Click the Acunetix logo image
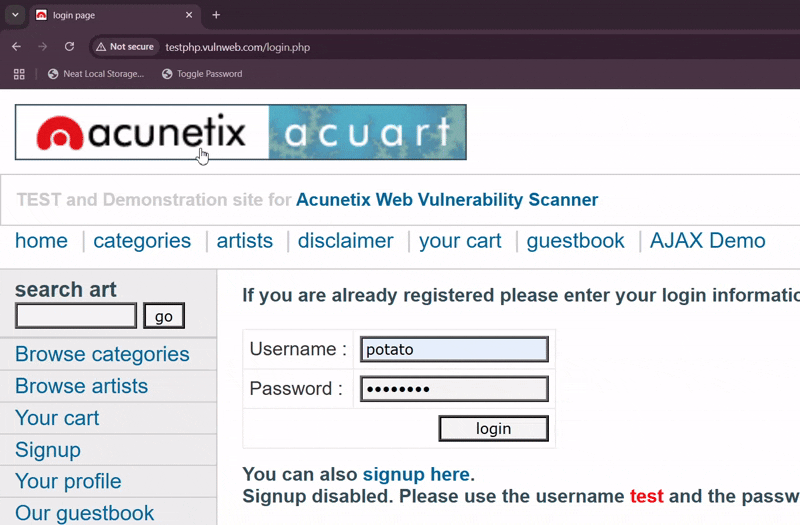 coord(142,132)
